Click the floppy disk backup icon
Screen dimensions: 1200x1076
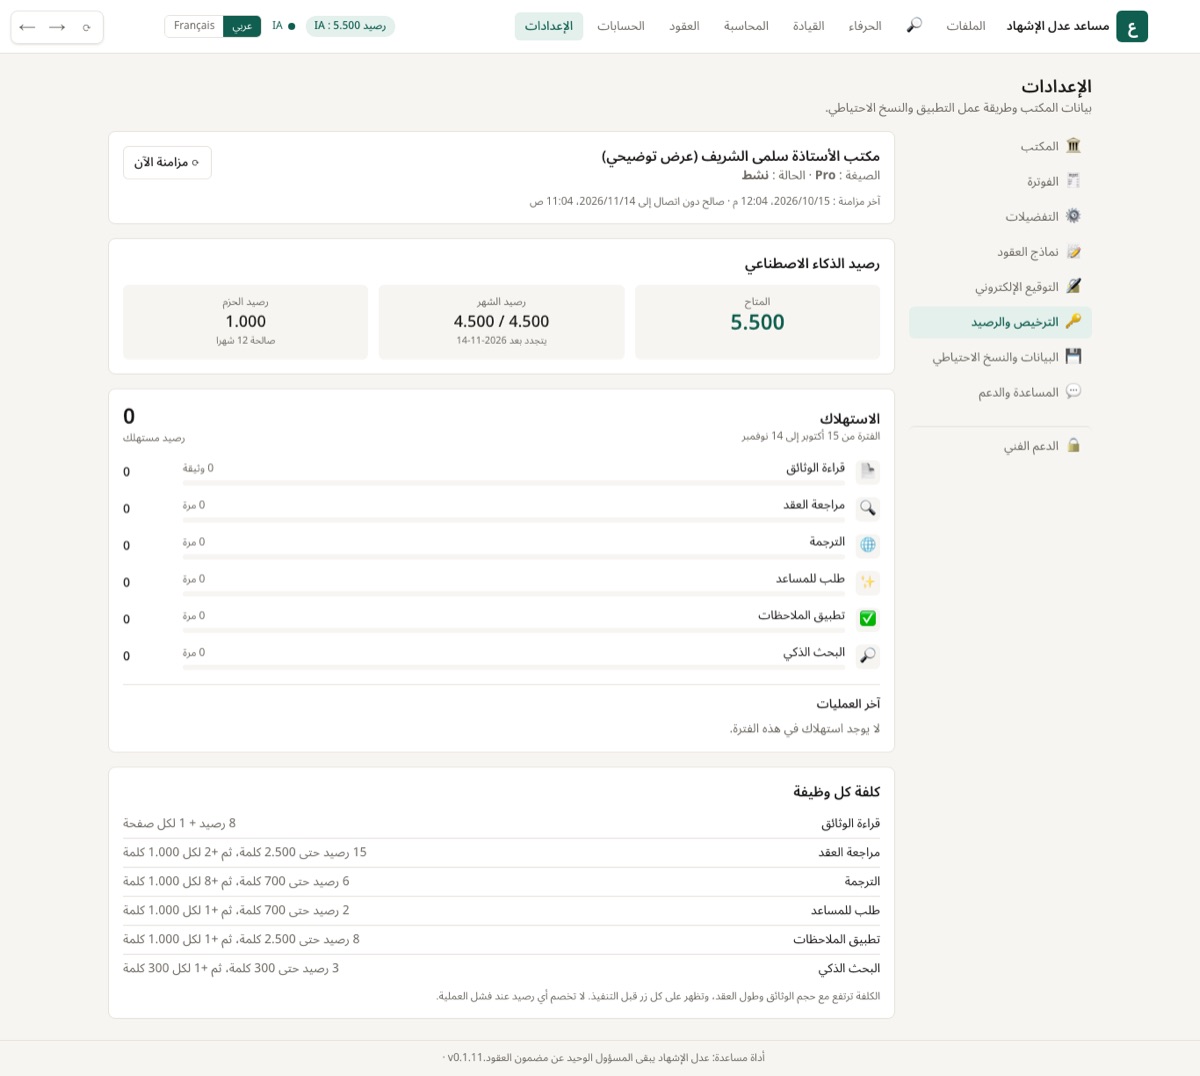[x=1073, y=357]
